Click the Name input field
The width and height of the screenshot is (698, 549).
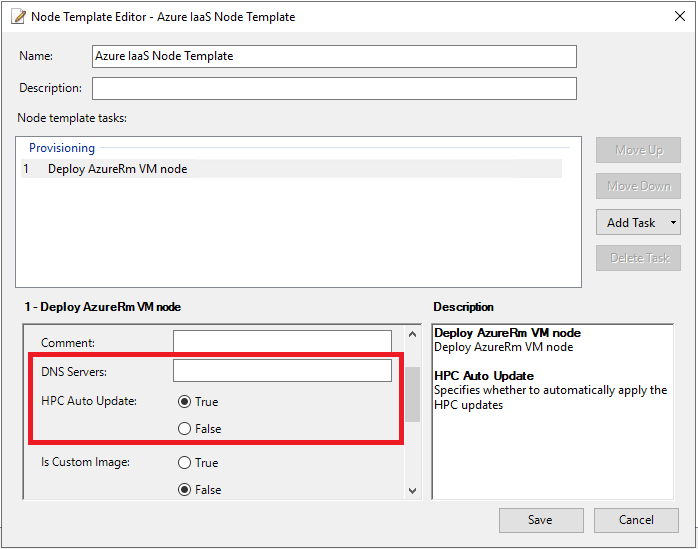click(x=334, y=57)
